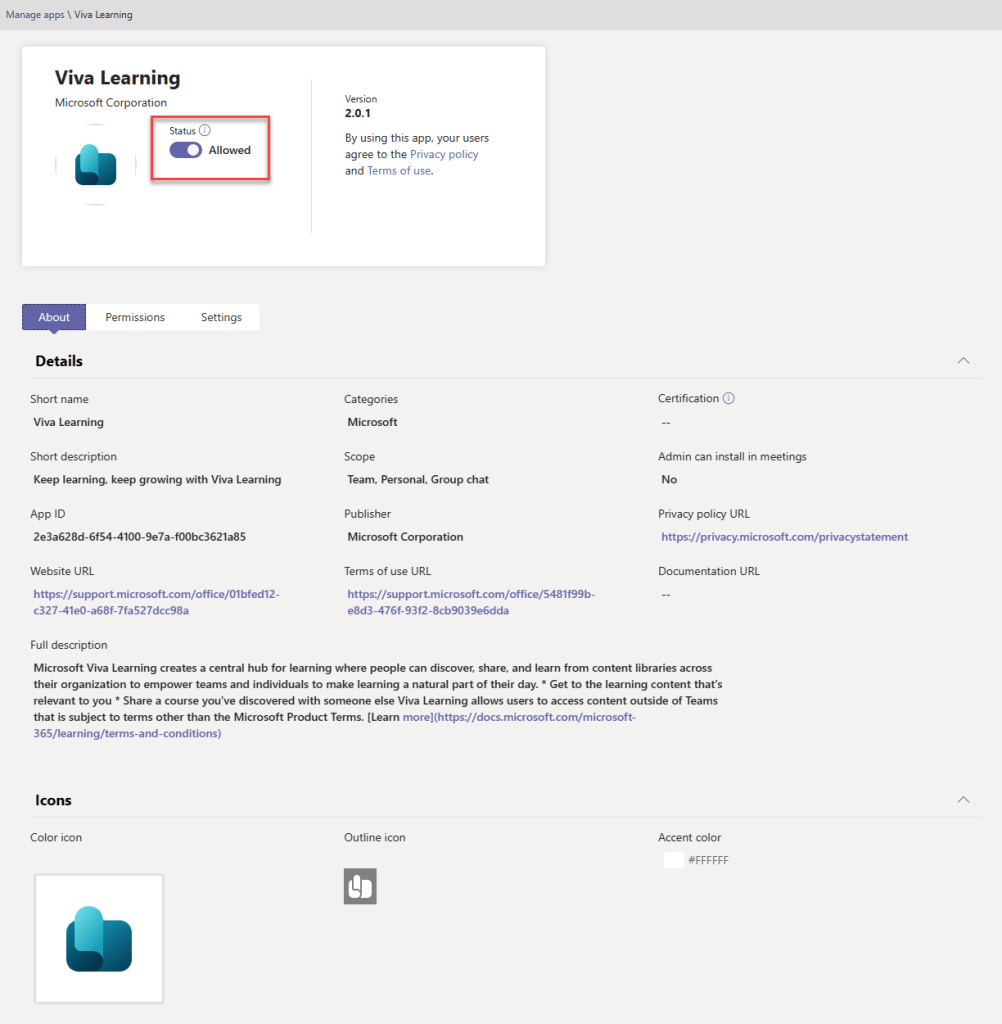Collapse the Icons section
This screenshot has width=1002, height=1024.
pyautogui.click(x=963, y=799)
